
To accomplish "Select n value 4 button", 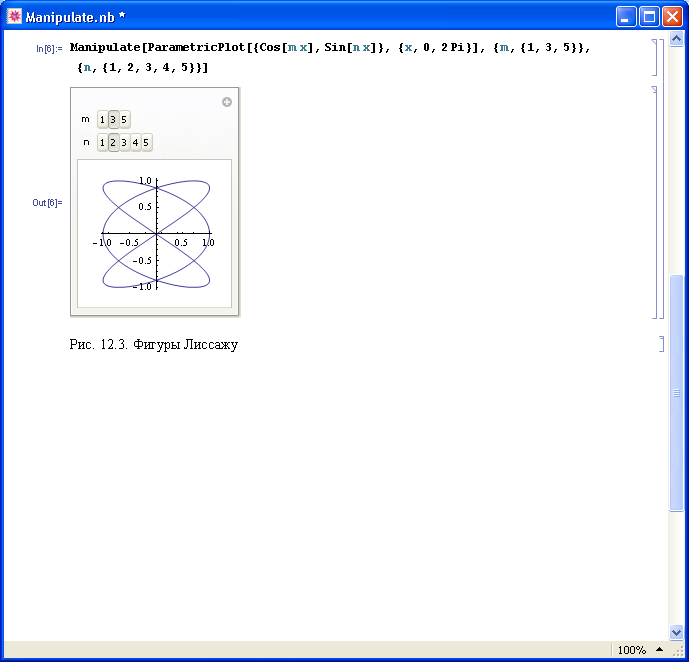I will pos(135,142).
